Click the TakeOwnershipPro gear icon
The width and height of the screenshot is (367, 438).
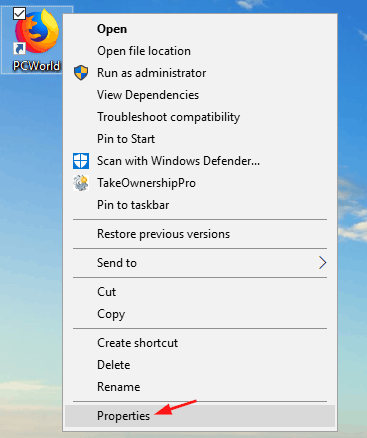tap(81, 183)
